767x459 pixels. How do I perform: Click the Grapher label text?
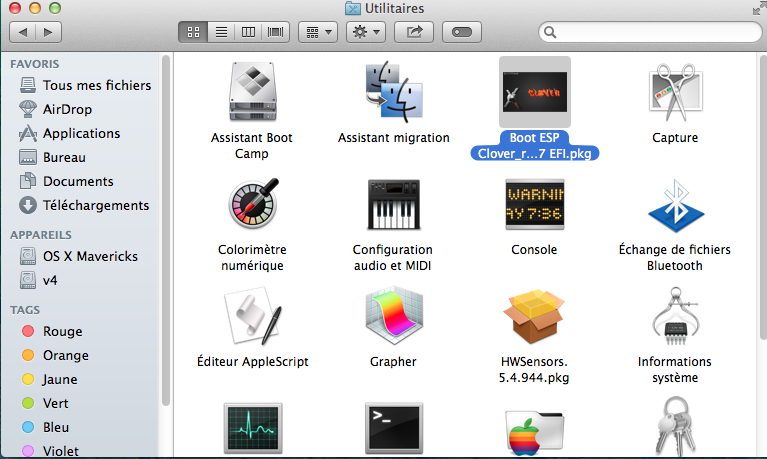(393, 362)
